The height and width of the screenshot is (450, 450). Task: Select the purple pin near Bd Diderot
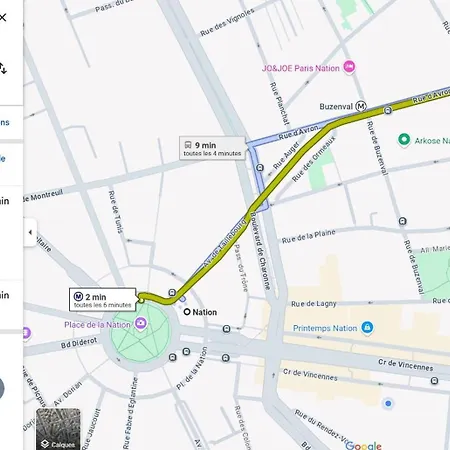(26, 333)
